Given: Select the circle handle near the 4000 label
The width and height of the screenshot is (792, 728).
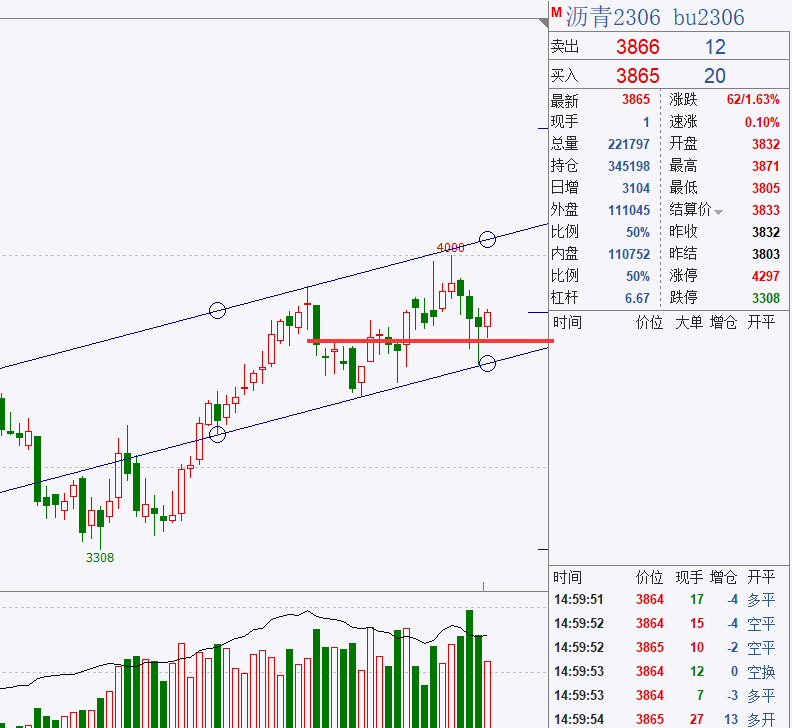Looking at the screenshot, I should click(487, 238).
